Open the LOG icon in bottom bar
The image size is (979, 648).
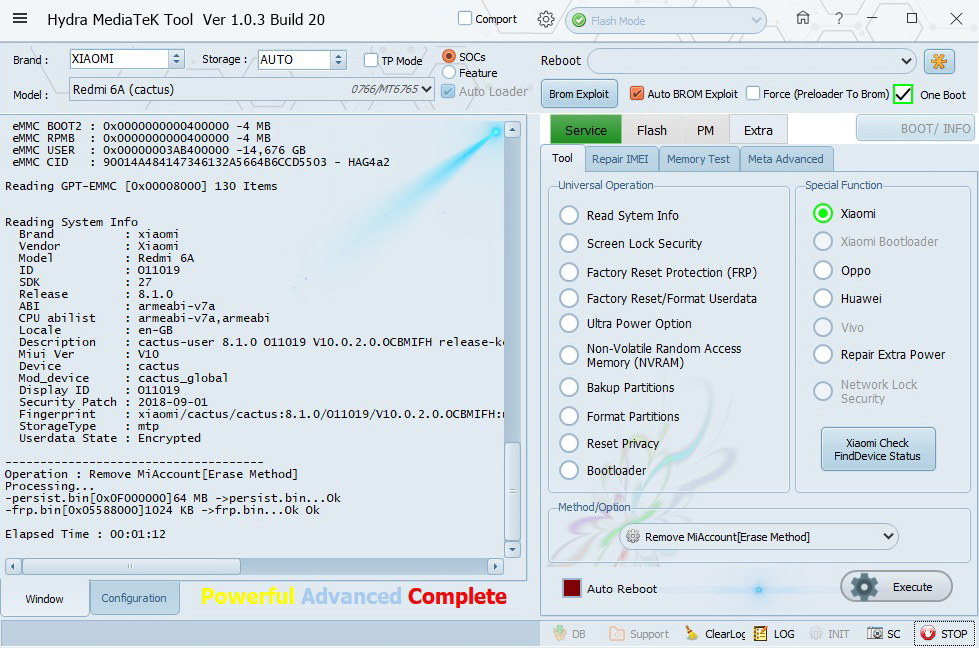tap(774, 634)
